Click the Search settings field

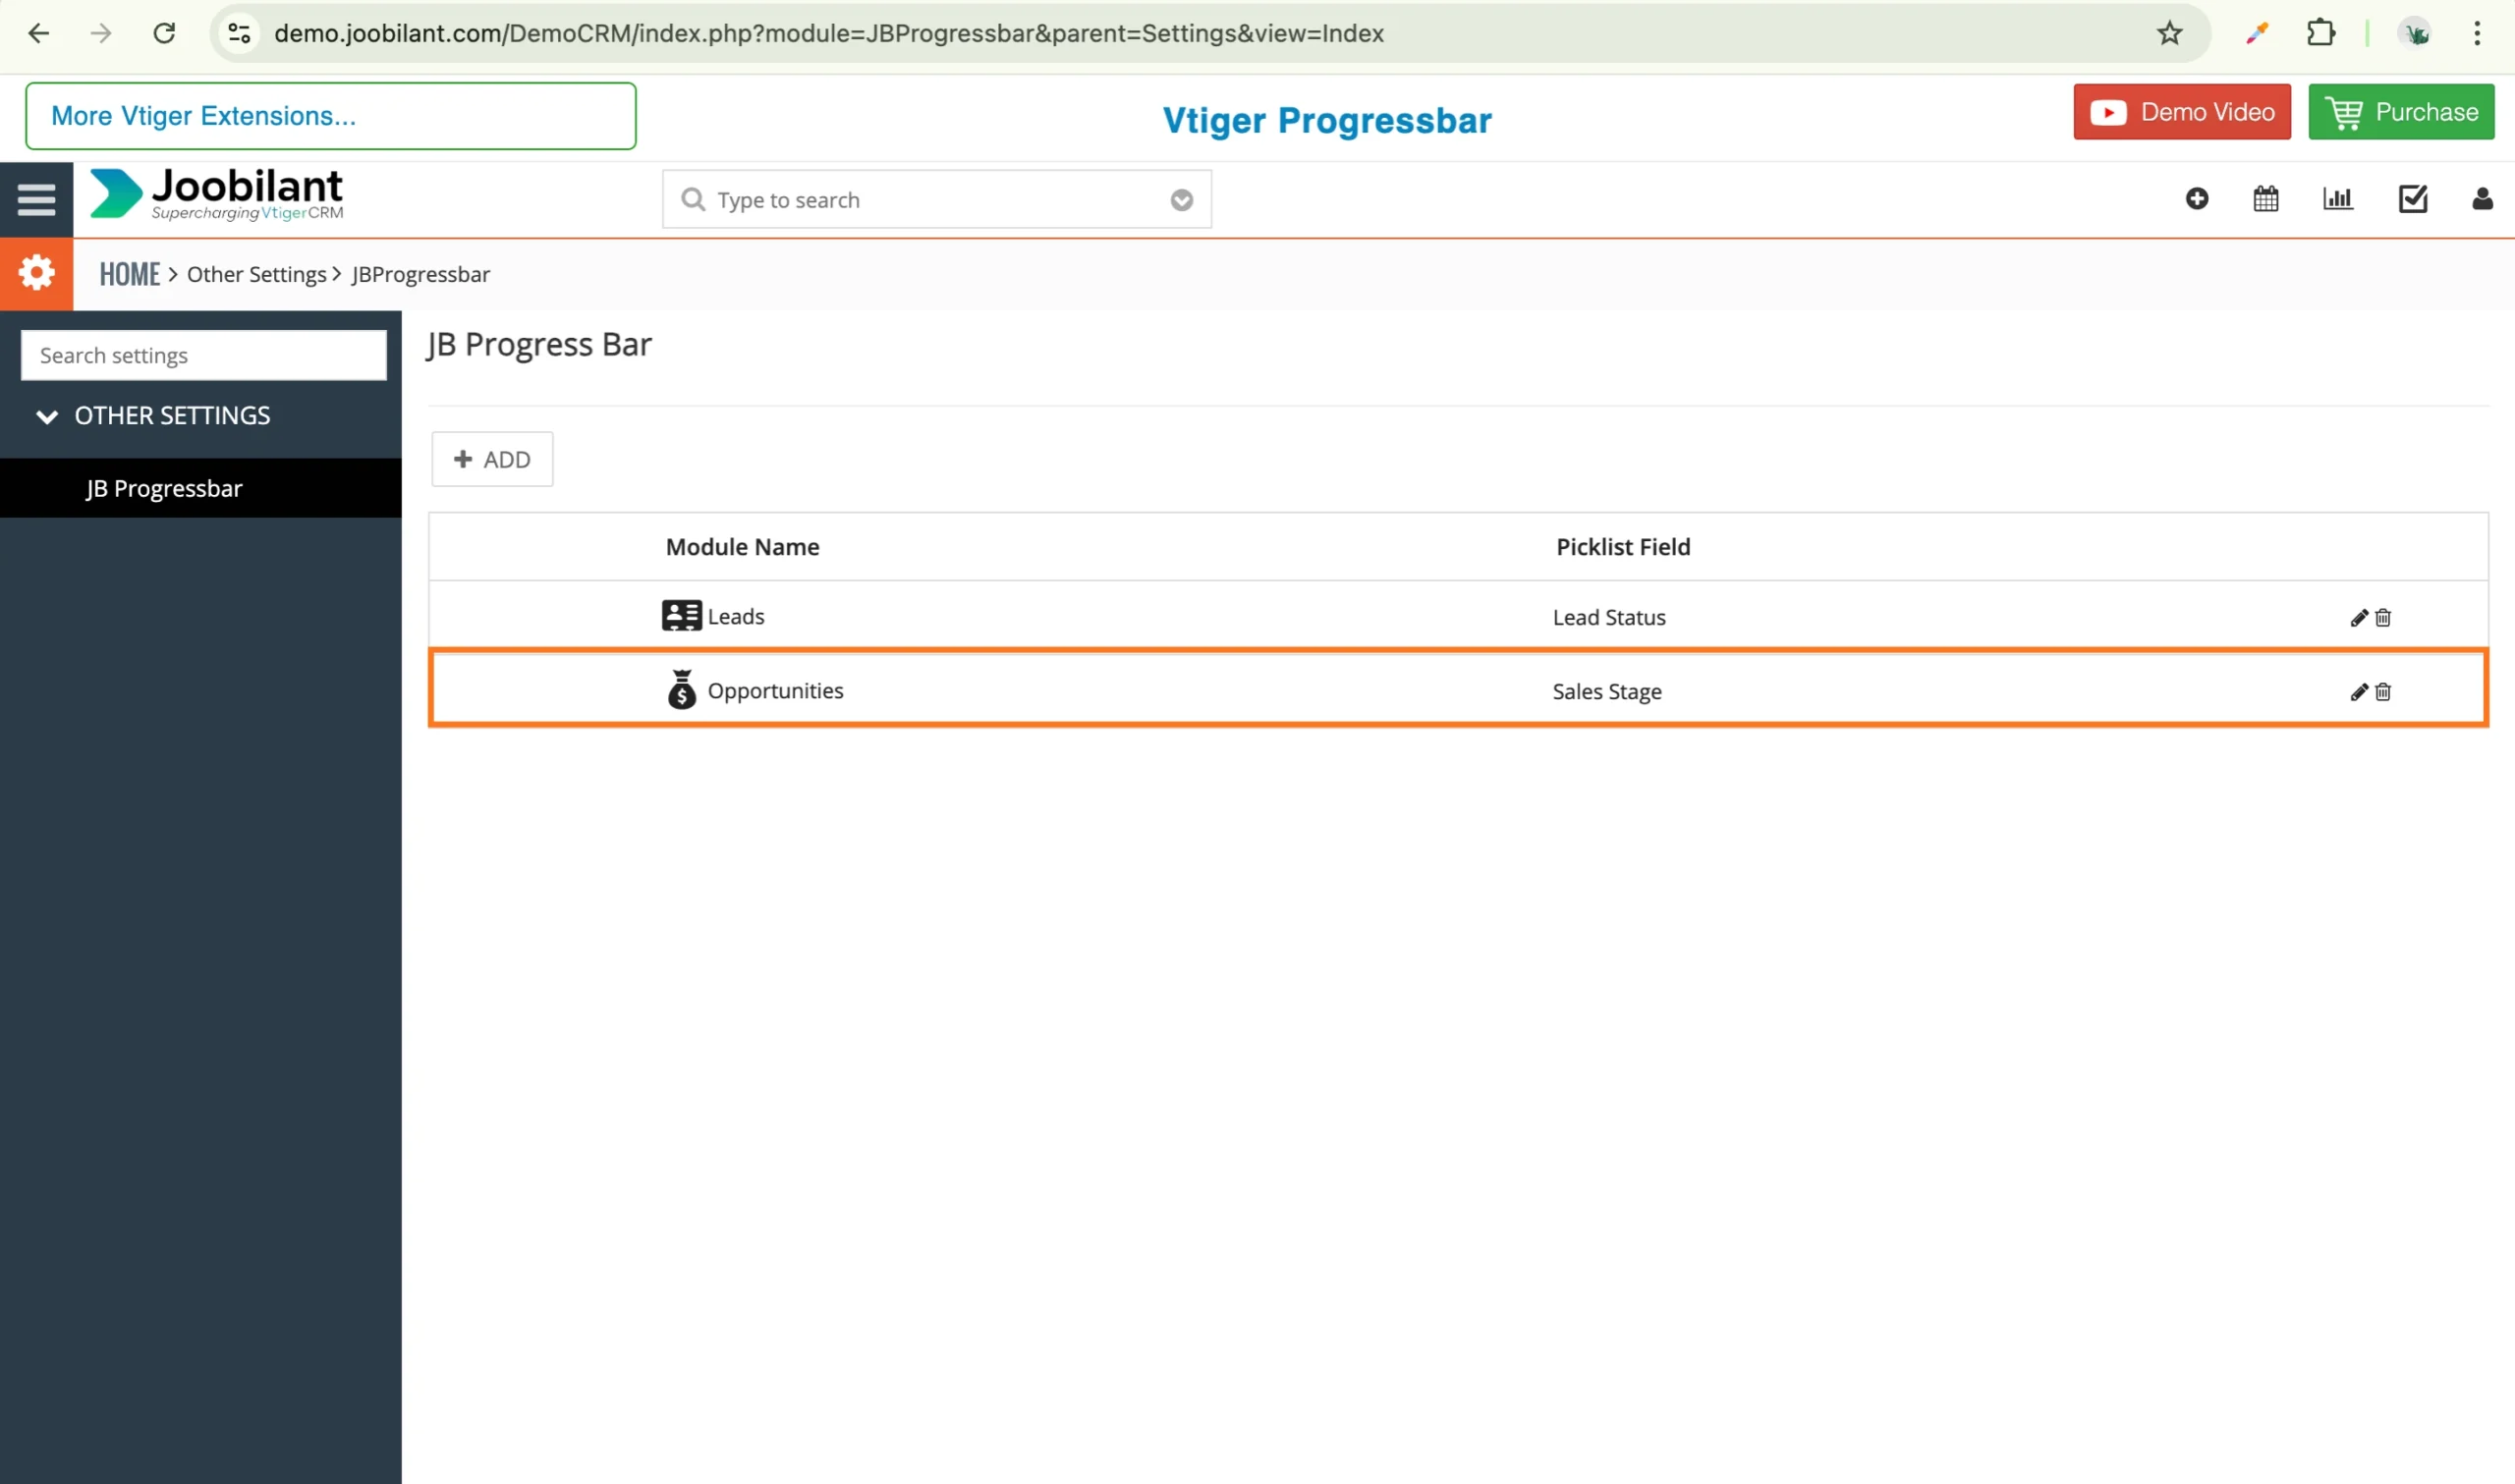203,356
